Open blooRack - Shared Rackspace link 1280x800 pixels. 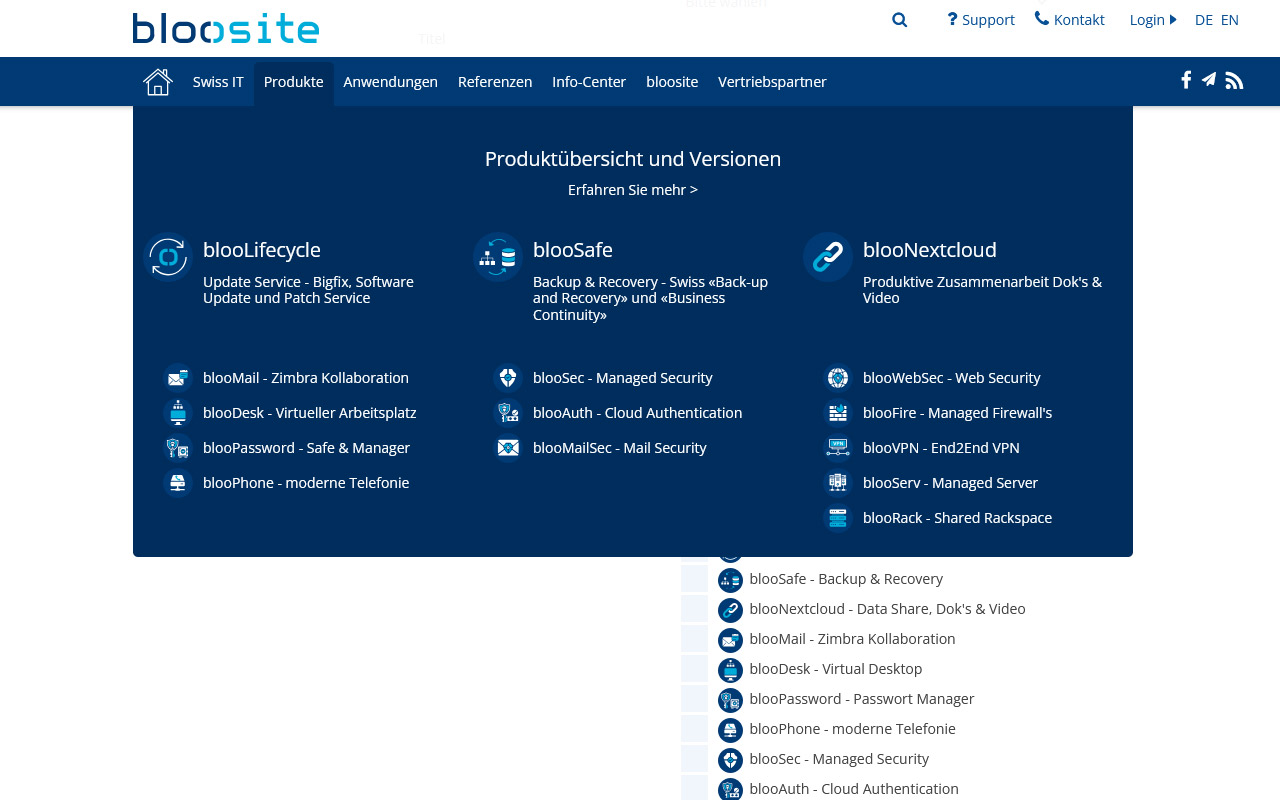coord(957,518)
